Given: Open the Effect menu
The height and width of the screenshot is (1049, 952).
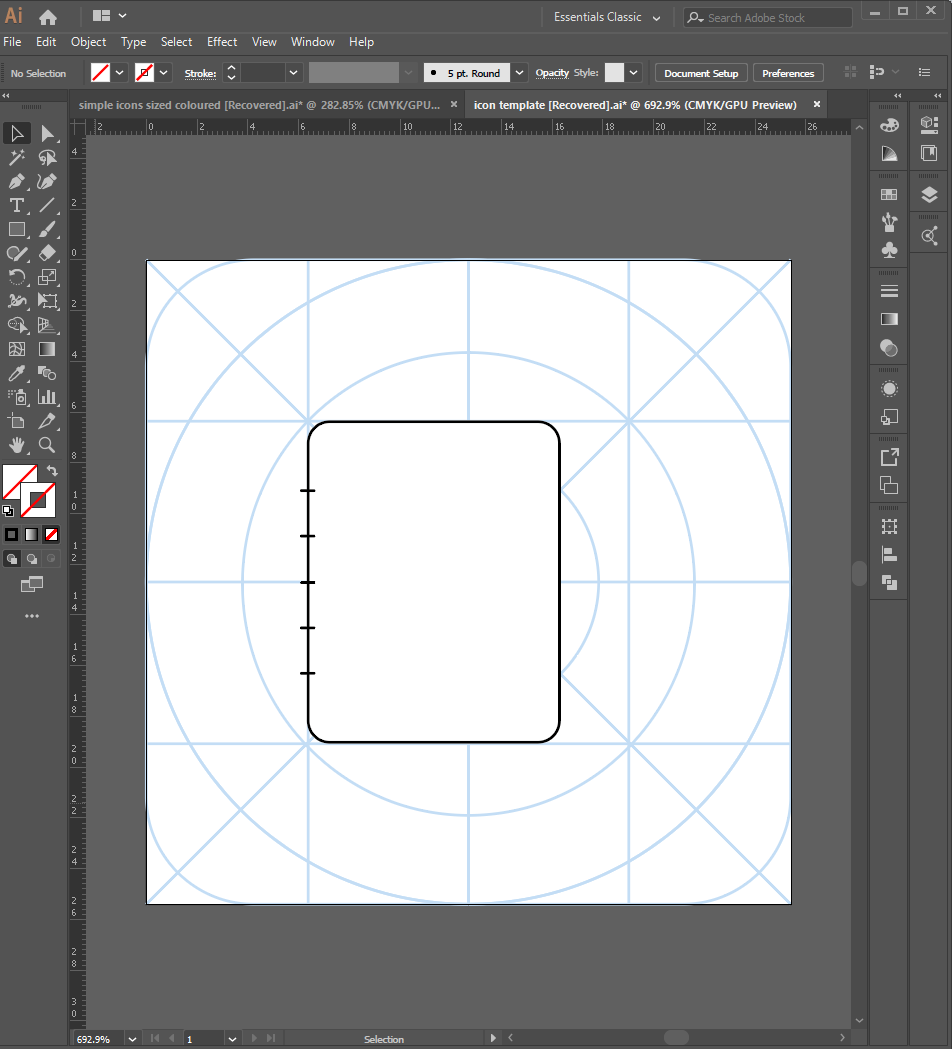Looking at the screenshot, I should pyautogui.click(x=222, y=42).
